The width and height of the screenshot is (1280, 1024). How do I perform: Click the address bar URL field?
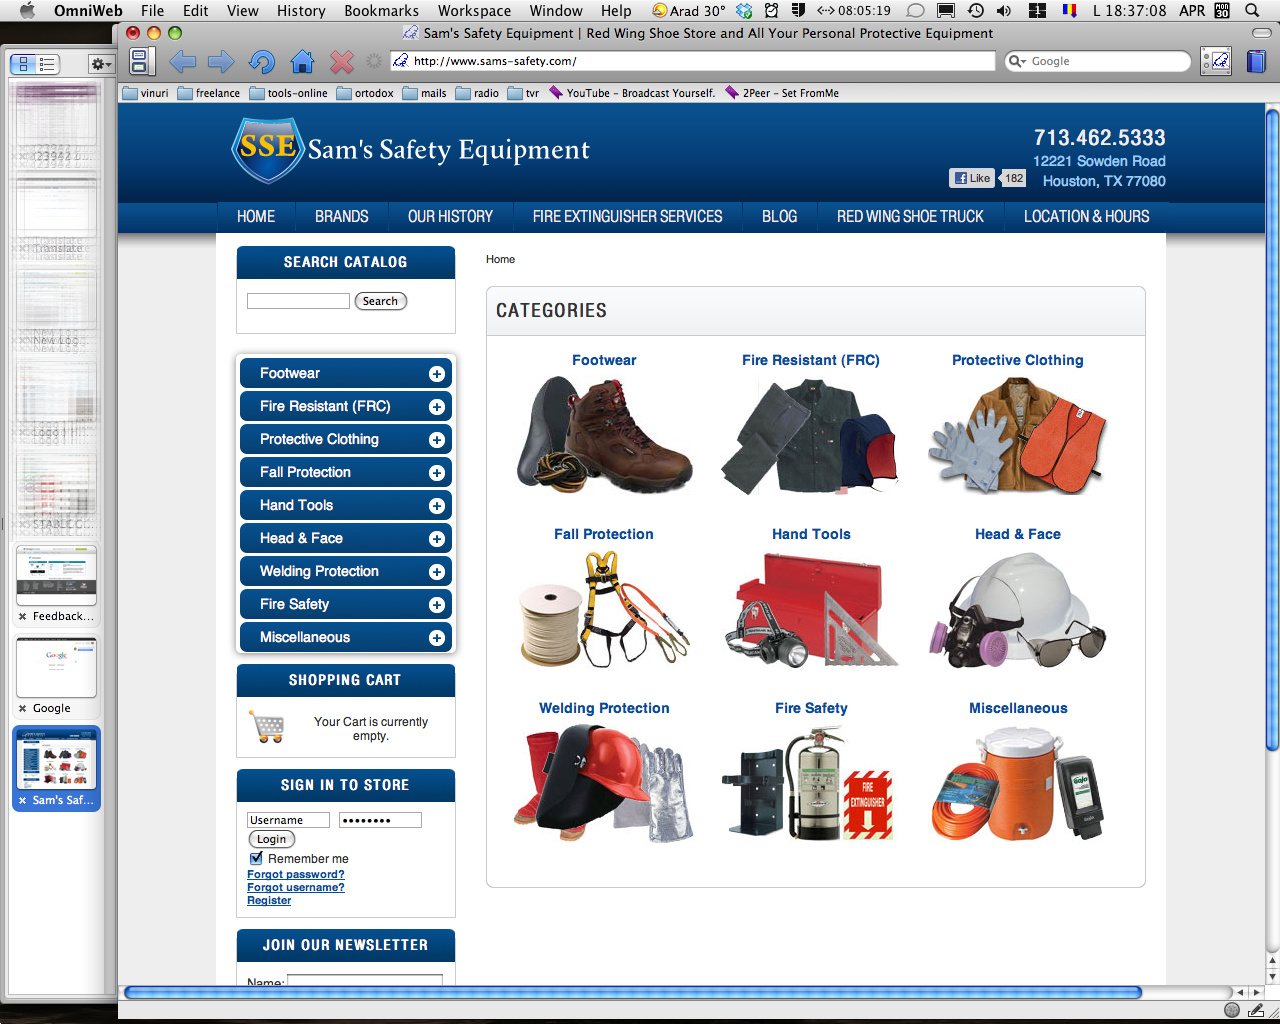(693, 61)
